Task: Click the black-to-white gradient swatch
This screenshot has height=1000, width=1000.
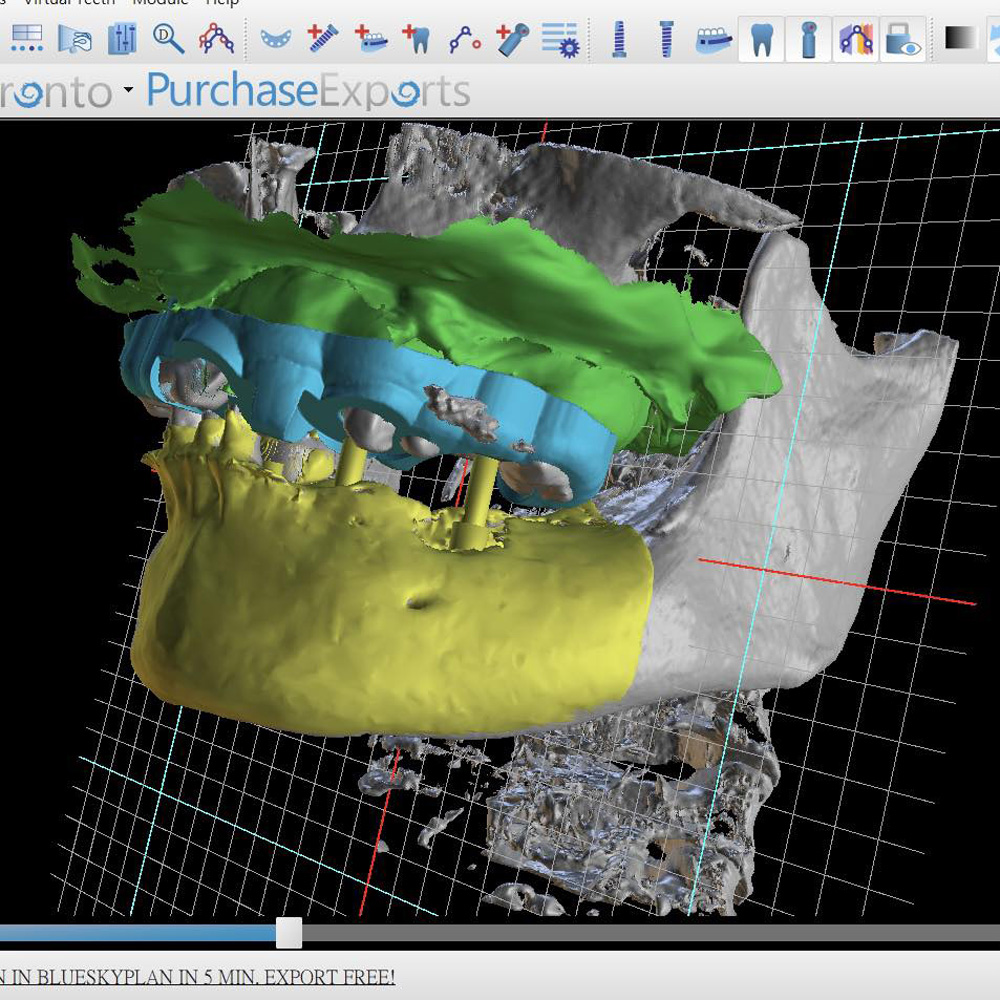Action: point(961,39)
